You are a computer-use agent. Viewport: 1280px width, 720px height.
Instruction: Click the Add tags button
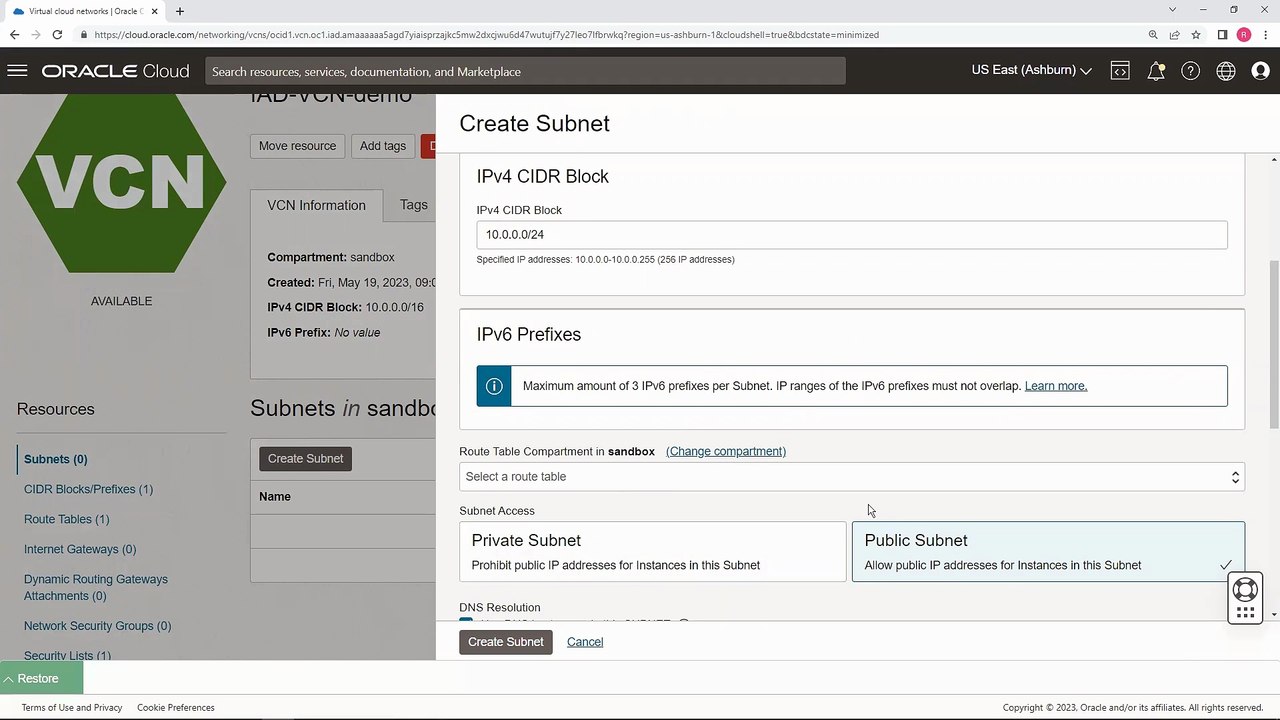[383, 146]
